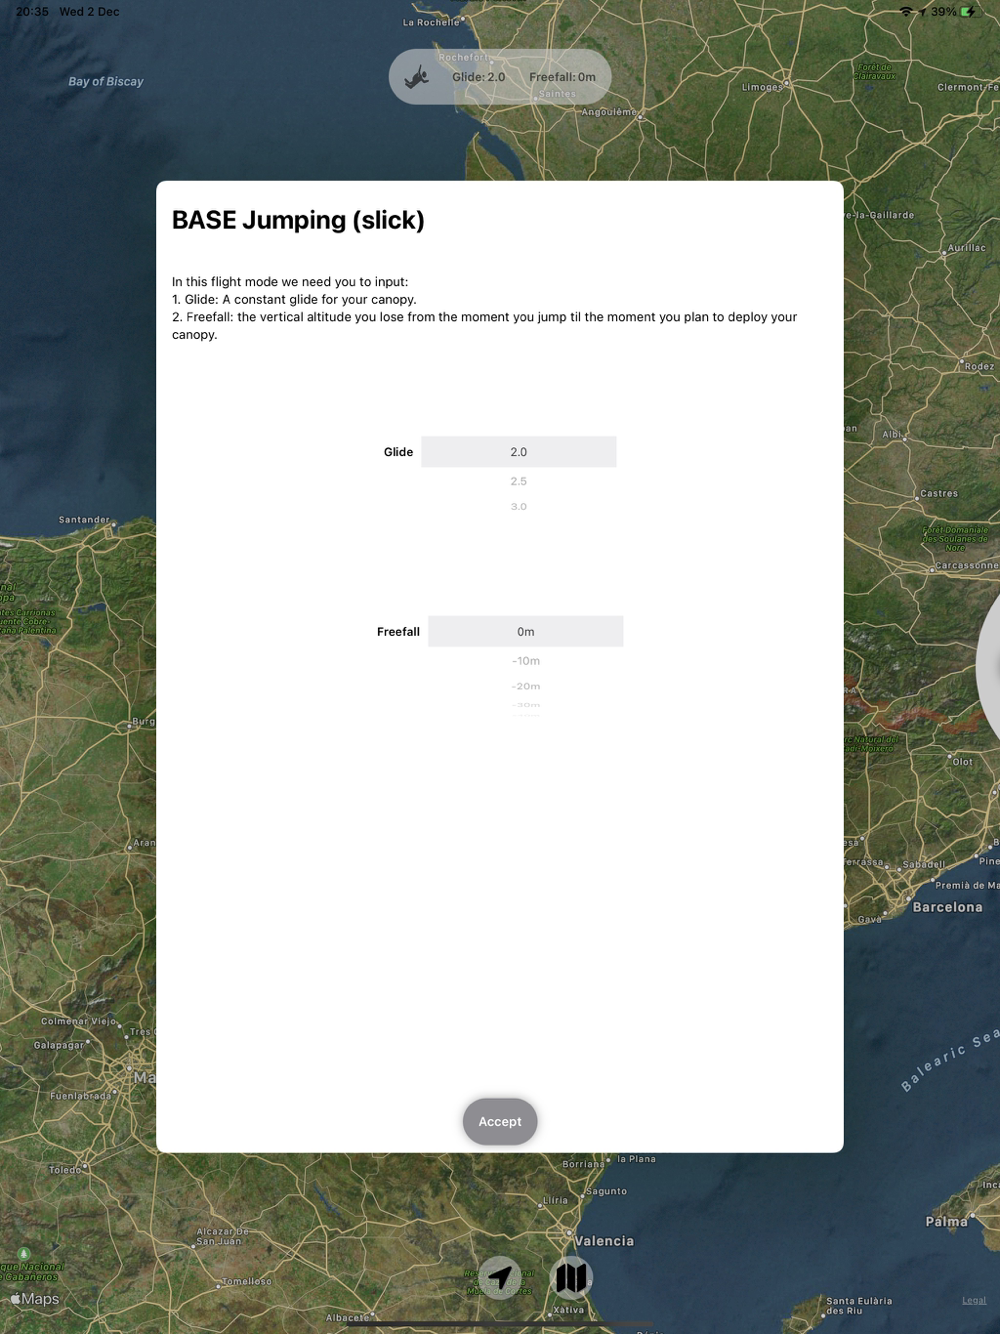Image resolution: width=1000 pixels, height=1334 pixels.
Task: Tap La Rochelle label on the map
Action: [x=431, y=22]
